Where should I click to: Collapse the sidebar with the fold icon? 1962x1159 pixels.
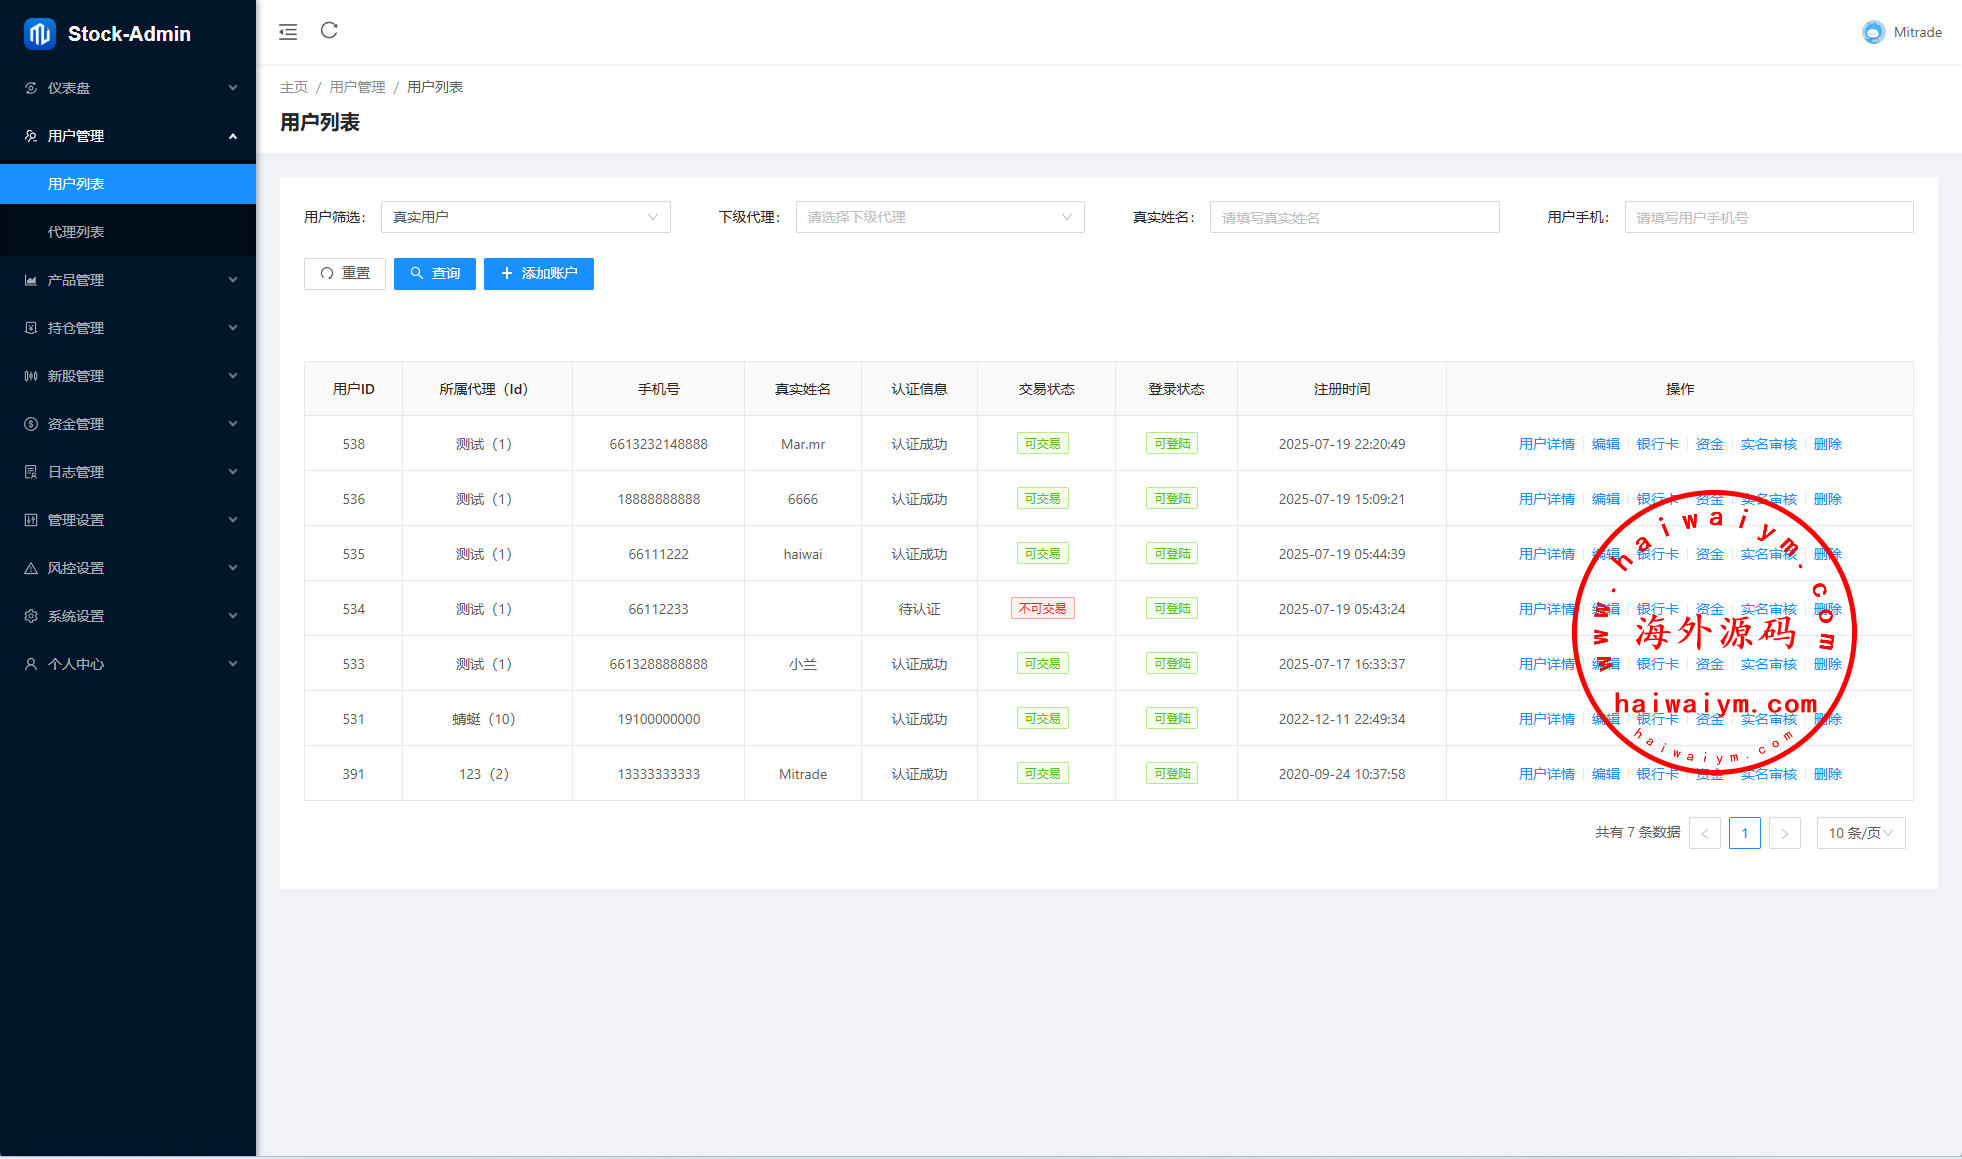[x=288, y=32]
